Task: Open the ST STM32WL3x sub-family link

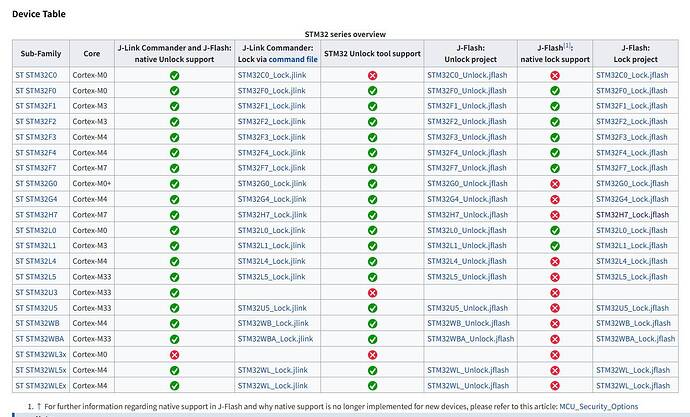Action: coord(41,354)
